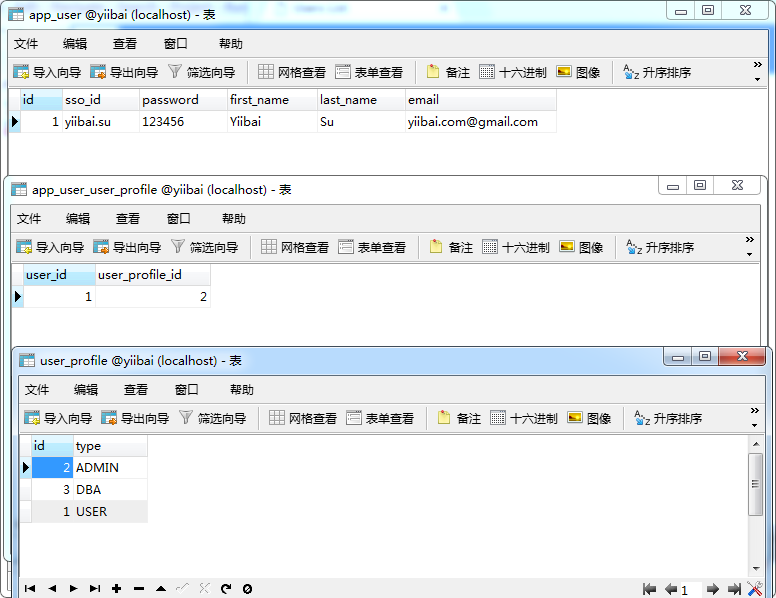Open 导入向导 in the app_user window
The height and width of the screenshot is (598, 776).
point(47,72)
